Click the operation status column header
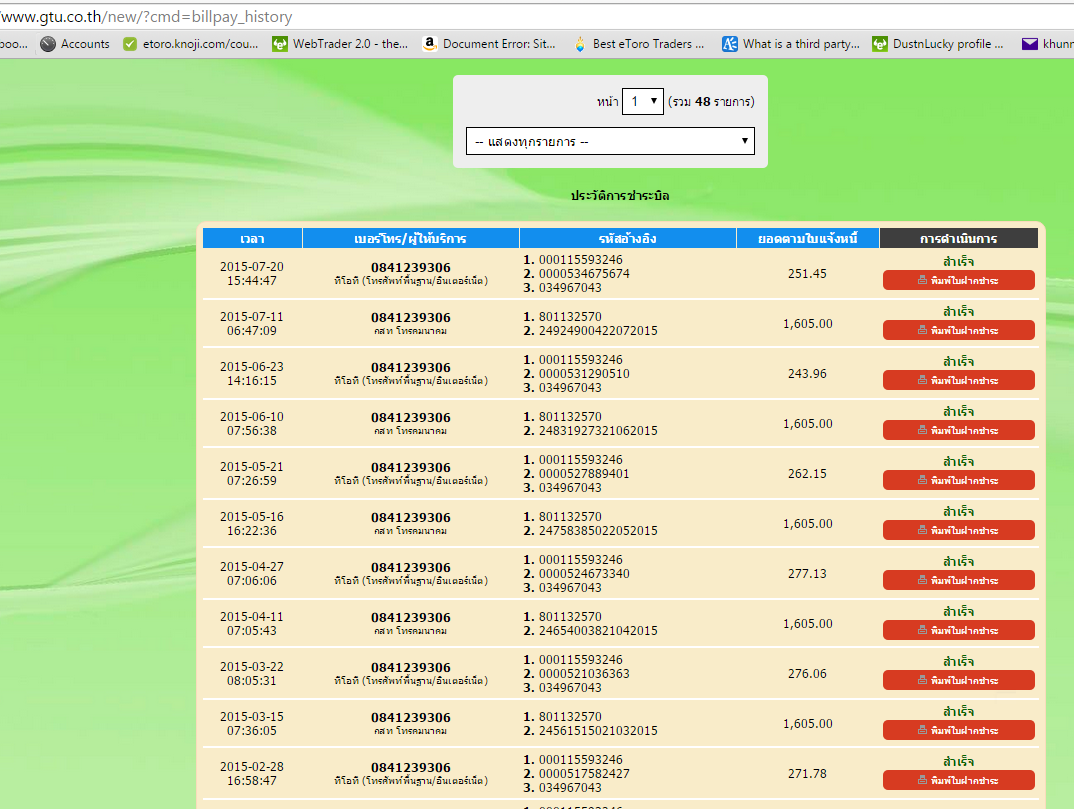The width and height of the screenshot is (1074, 809). 958,238
